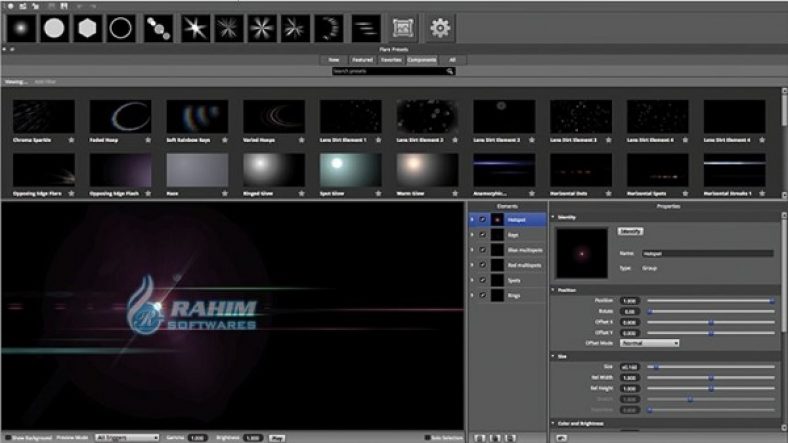Viewport: 788px width, 443px height.
Task: Click the search magnifier icon
Action: (451, 71)
